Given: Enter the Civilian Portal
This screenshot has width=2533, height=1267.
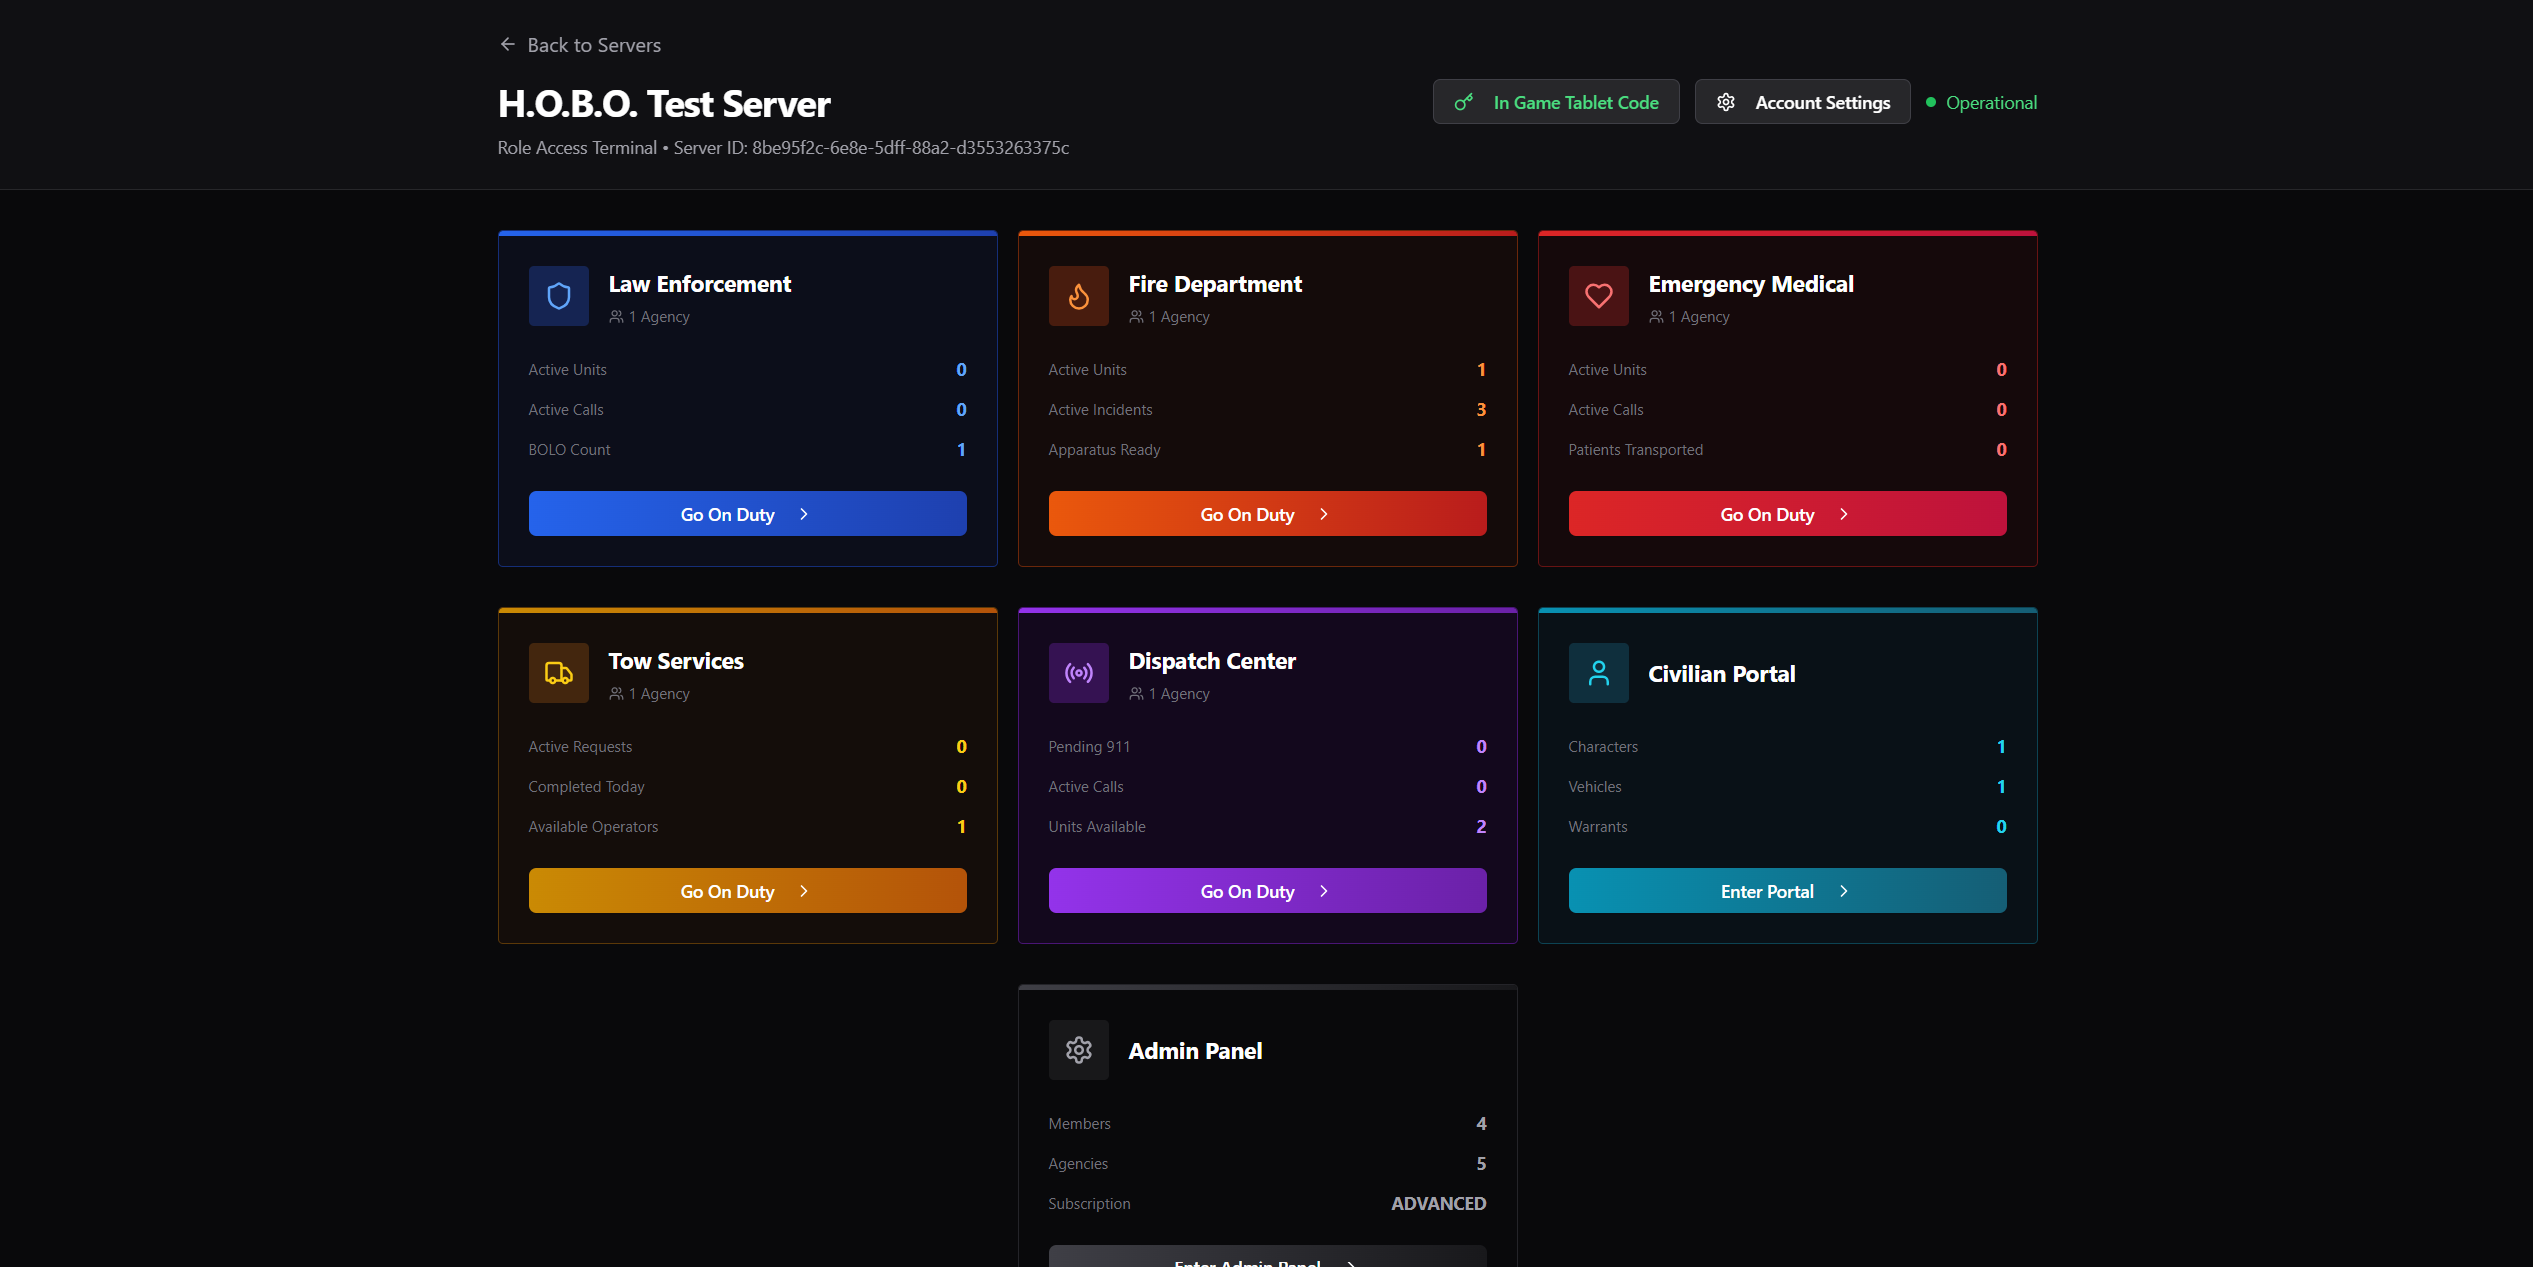Looking at the screenshot, I should [1787, 891].
